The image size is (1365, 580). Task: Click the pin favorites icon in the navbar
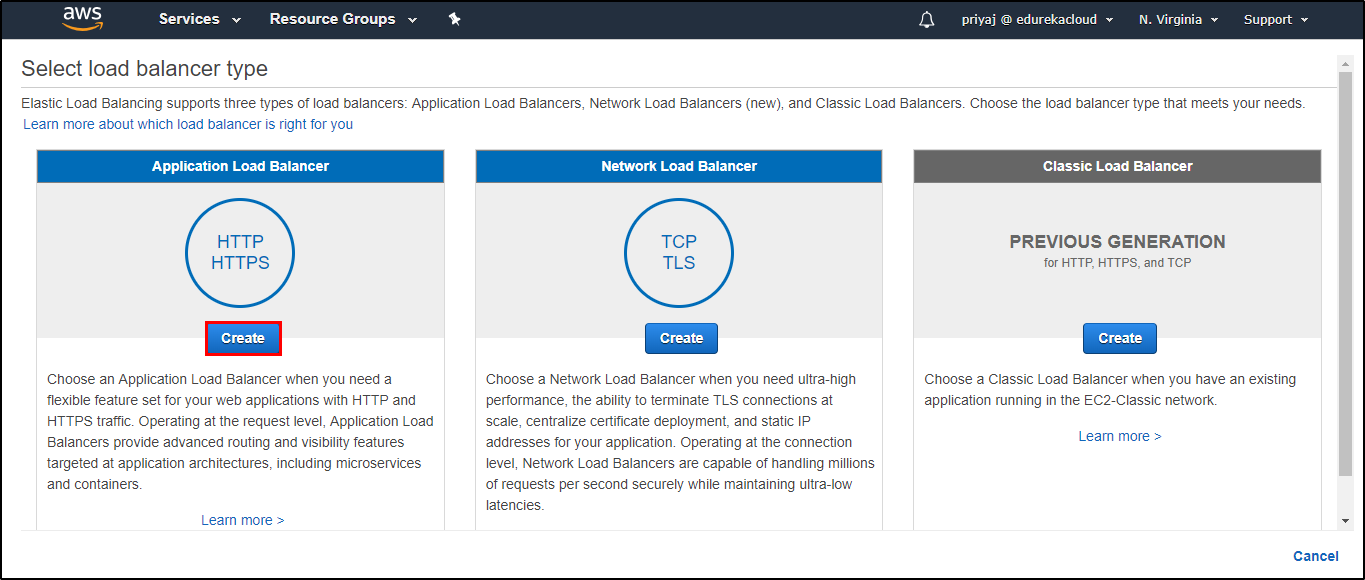coord(454,18)
